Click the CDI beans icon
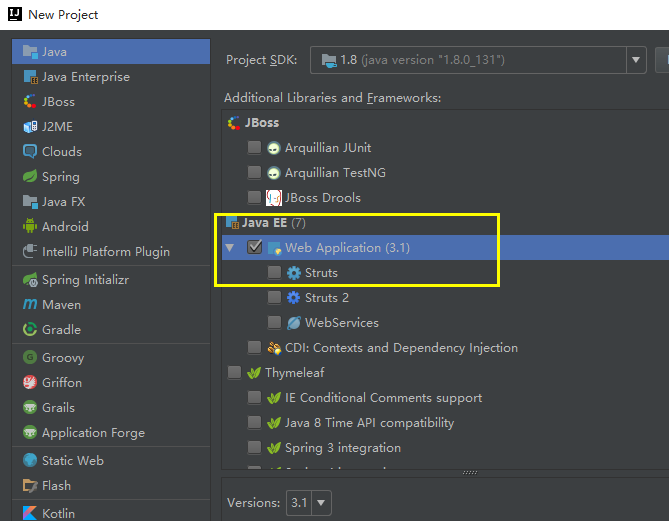 point(274,348)
